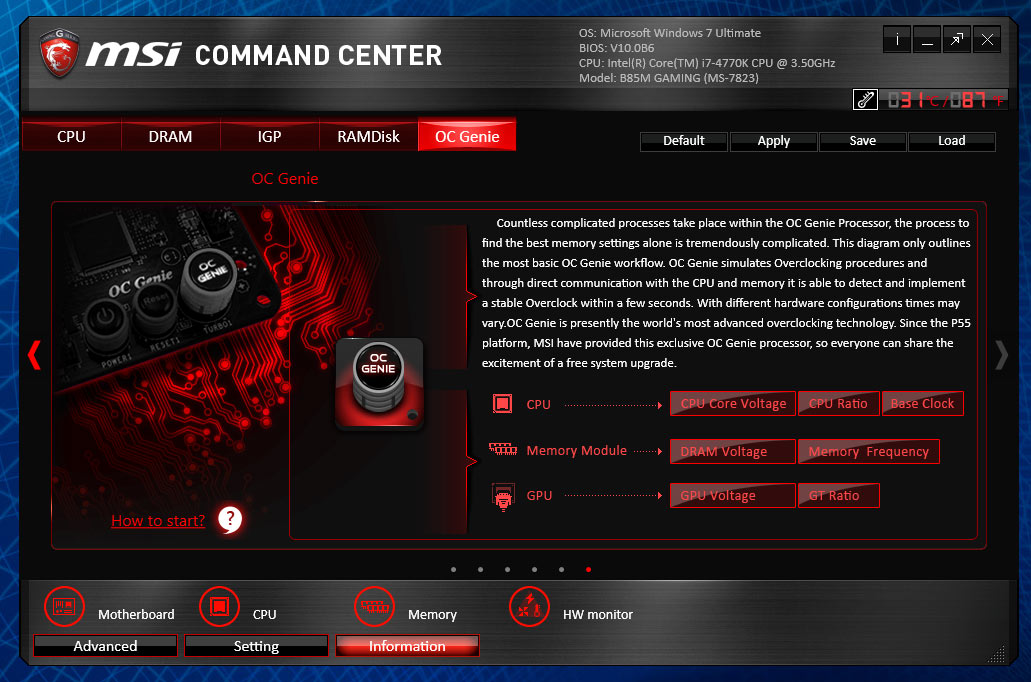1031x682 pixels.
Task: Select the fifth slide pagination dot
Action: click(562, 570)
